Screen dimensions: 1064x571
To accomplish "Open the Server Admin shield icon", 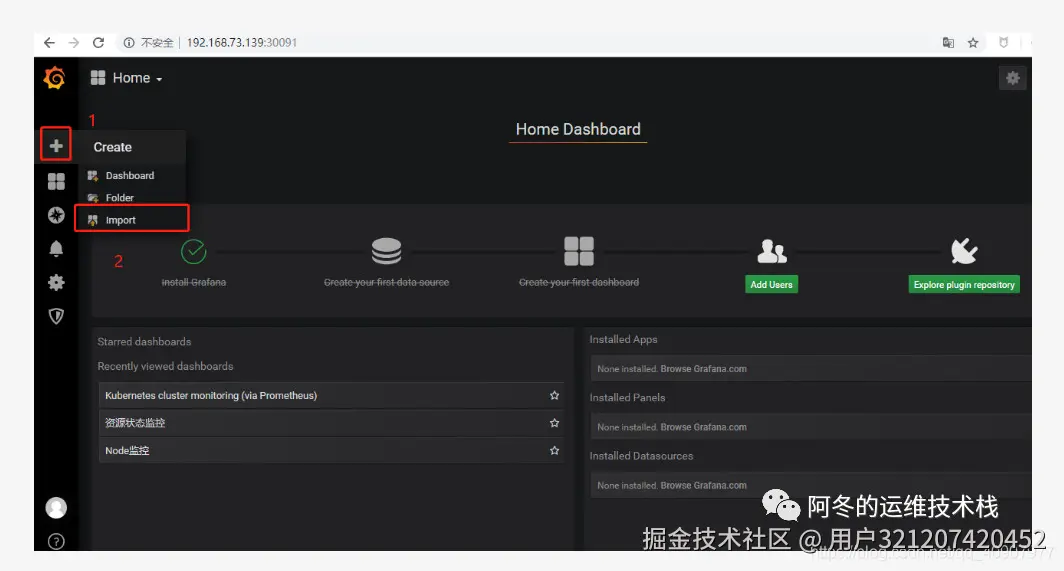I will [56, 316].
